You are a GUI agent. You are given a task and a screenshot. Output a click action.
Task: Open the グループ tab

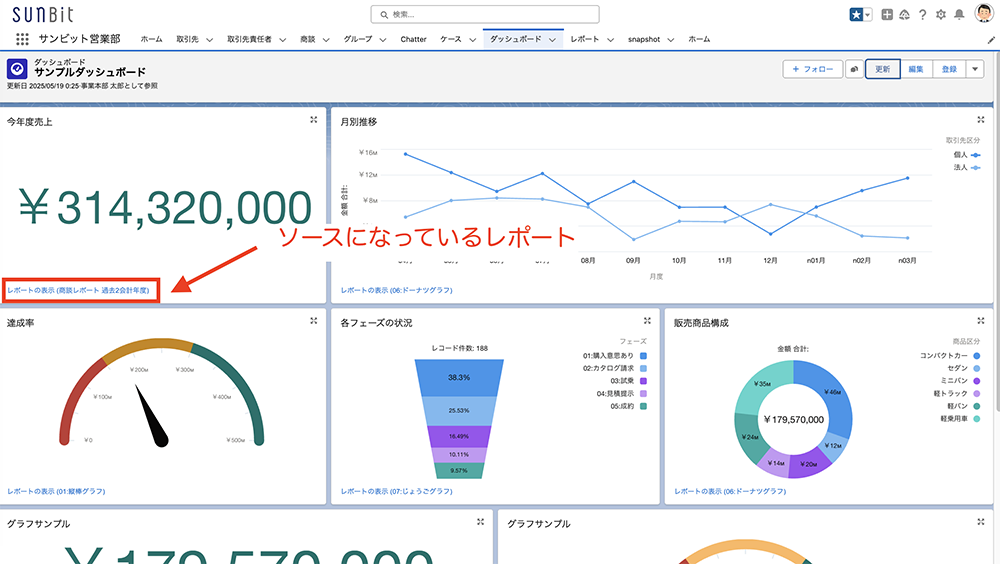(x=358, y=39)
